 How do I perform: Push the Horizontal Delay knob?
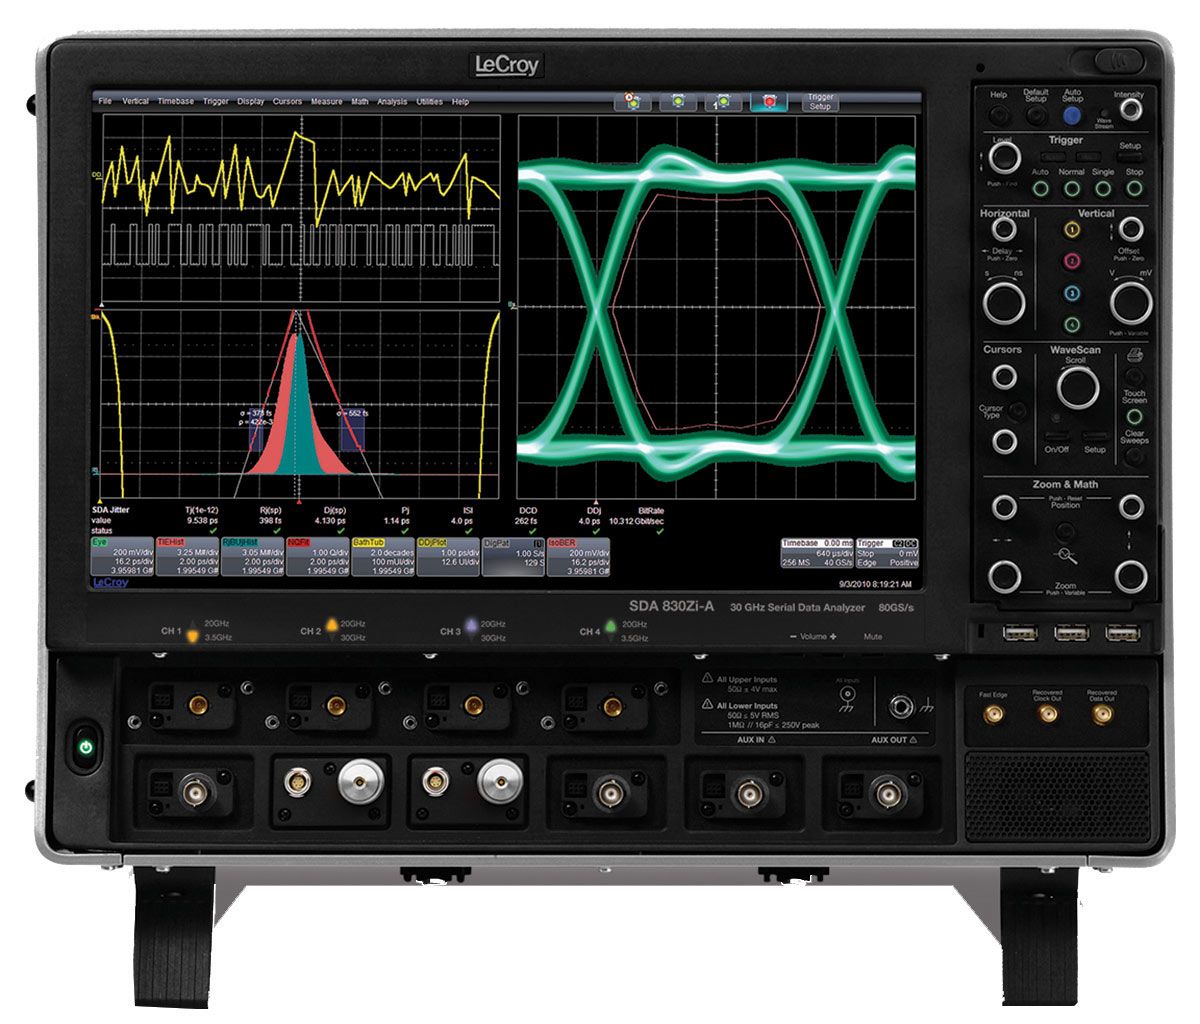tap(1003, 230)
